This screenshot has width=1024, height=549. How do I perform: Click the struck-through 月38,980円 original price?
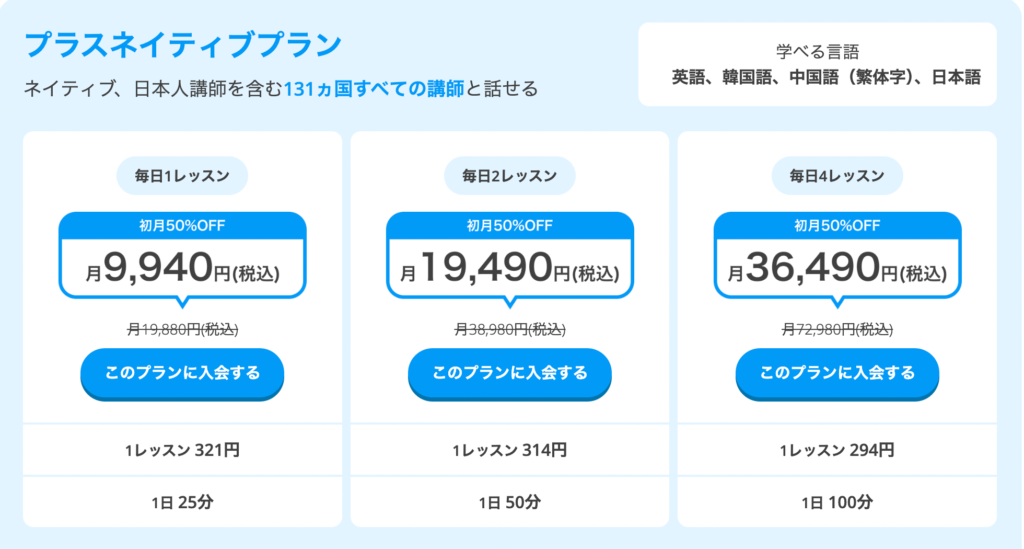(510, 330)
